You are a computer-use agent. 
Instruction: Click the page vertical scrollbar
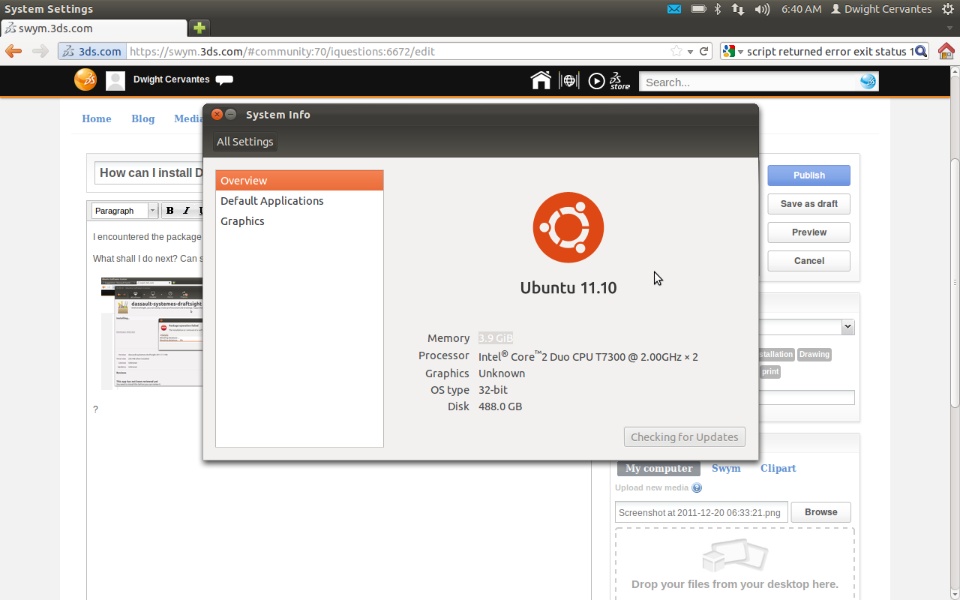pyautogui.click(x=954, y=282)
